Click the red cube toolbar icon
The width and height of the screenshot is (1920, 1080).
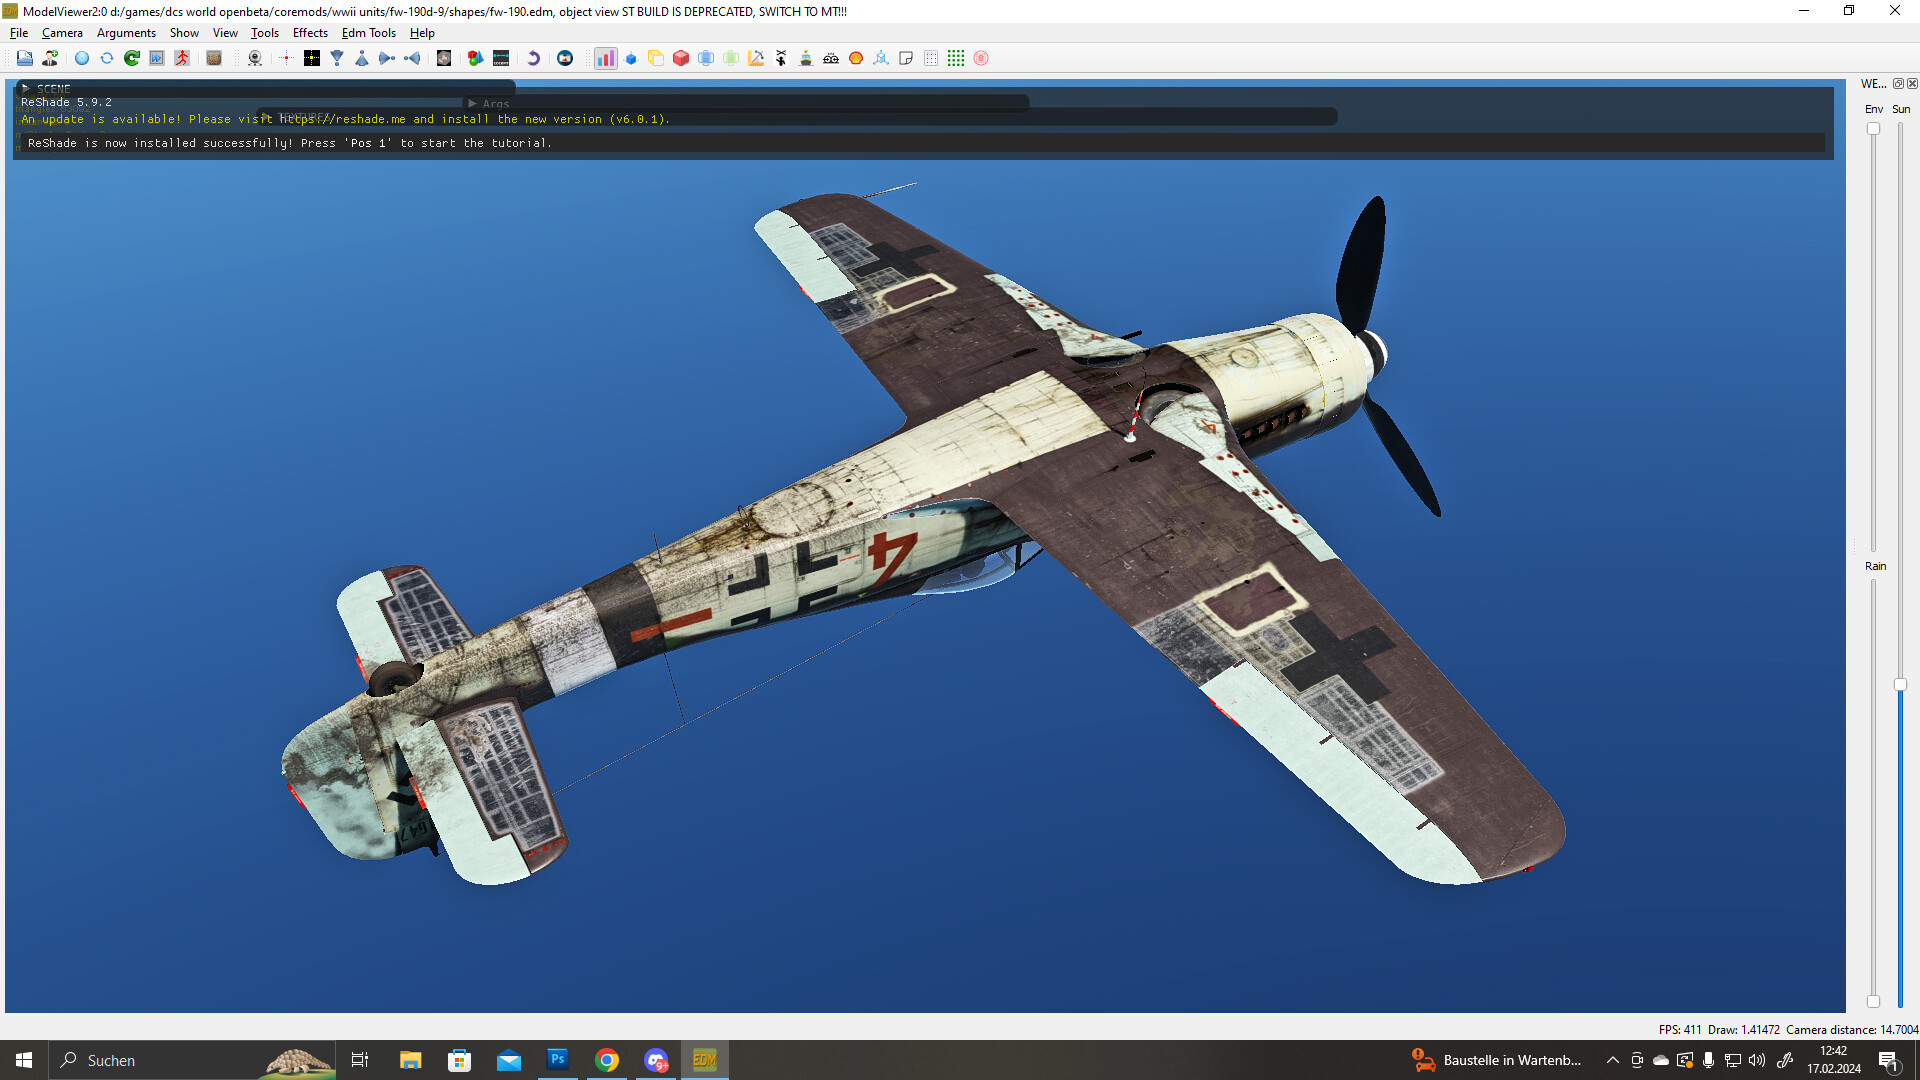pyautogui.click(x=681, y=58)
